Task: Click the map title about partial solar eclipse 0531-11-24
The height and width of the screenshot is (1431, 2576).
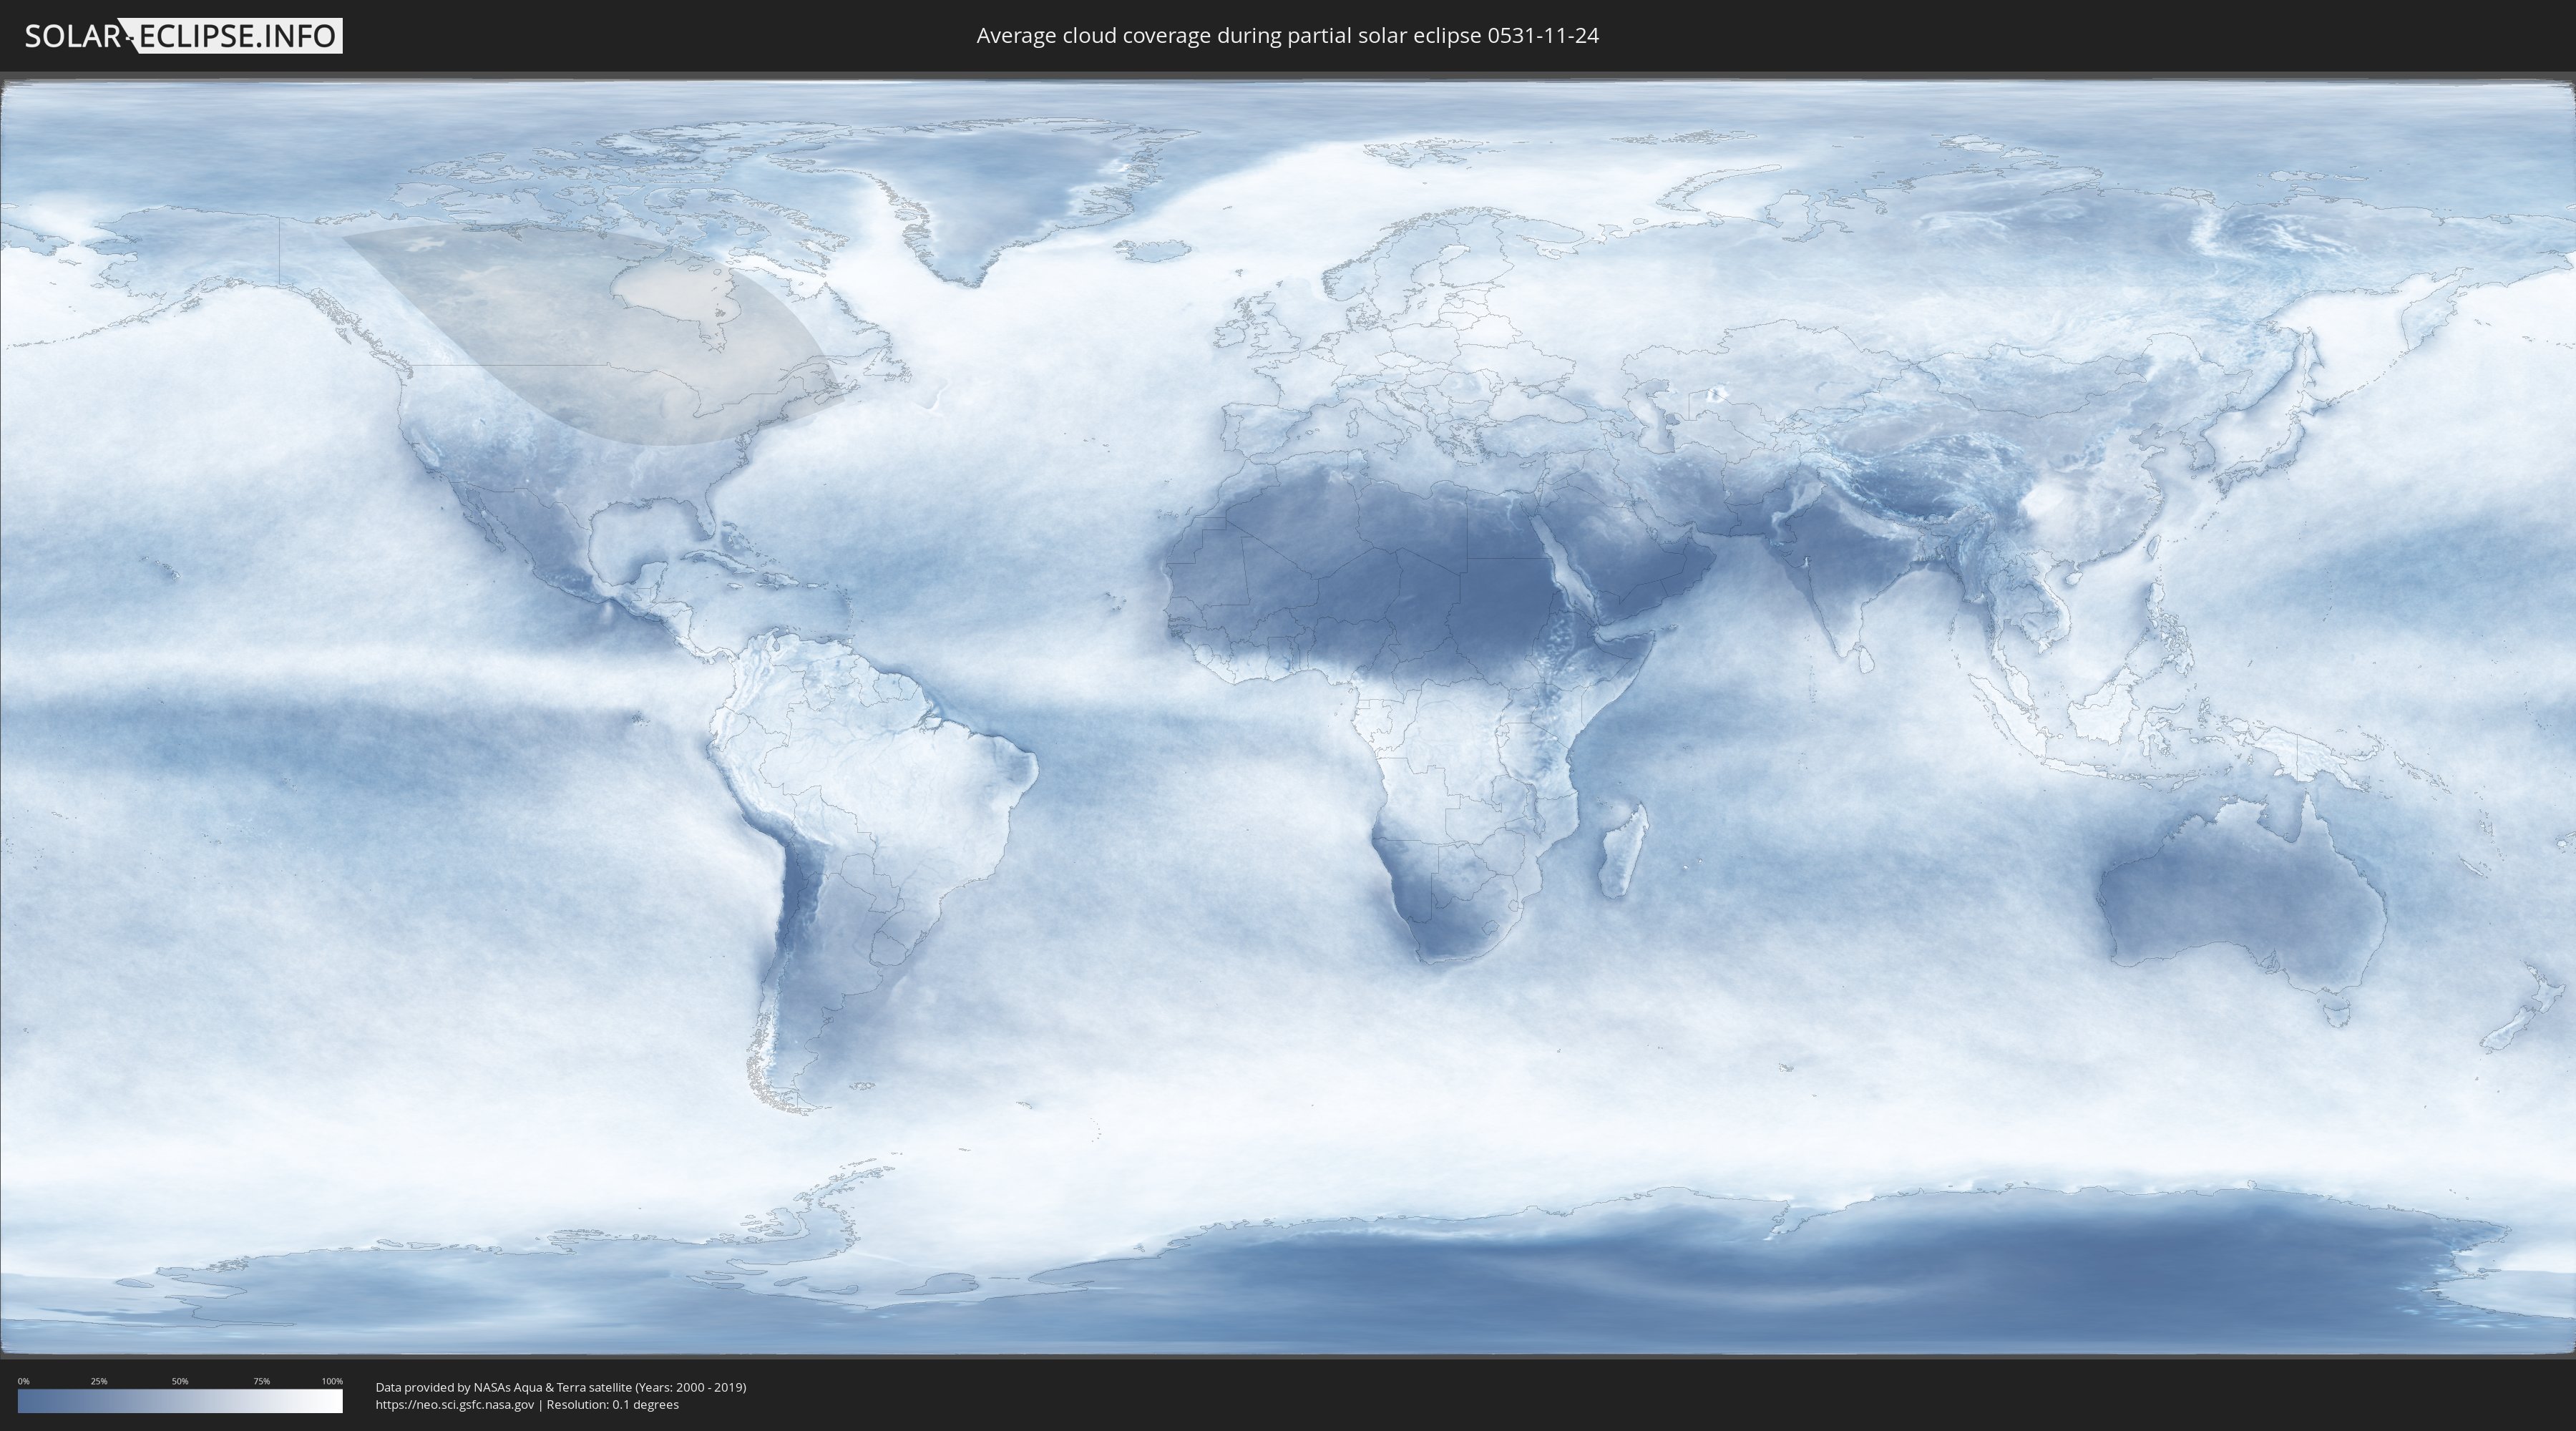Action: tap(1287, 36)
